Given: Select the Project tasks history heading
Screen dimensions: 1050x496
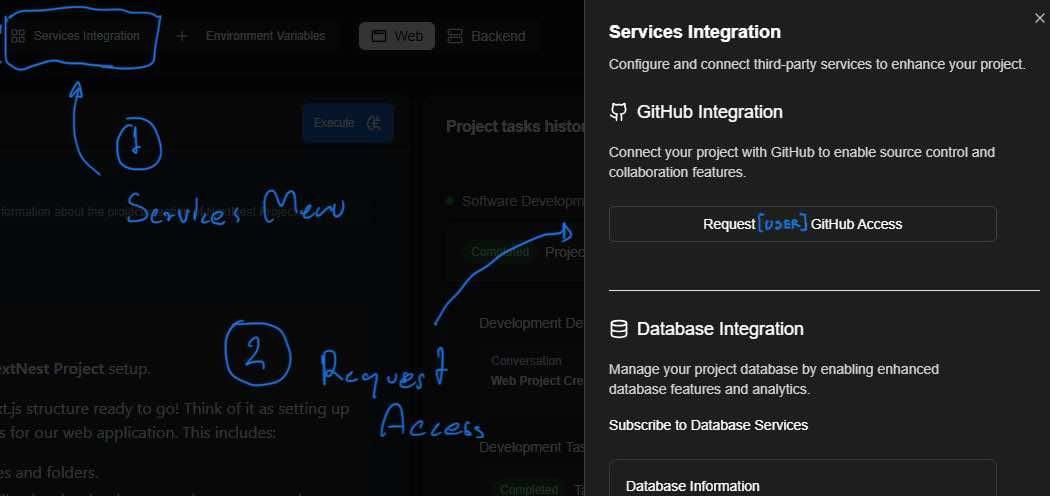Looking at the screenshot, I should pyautogui.click(x=515, y=127).
